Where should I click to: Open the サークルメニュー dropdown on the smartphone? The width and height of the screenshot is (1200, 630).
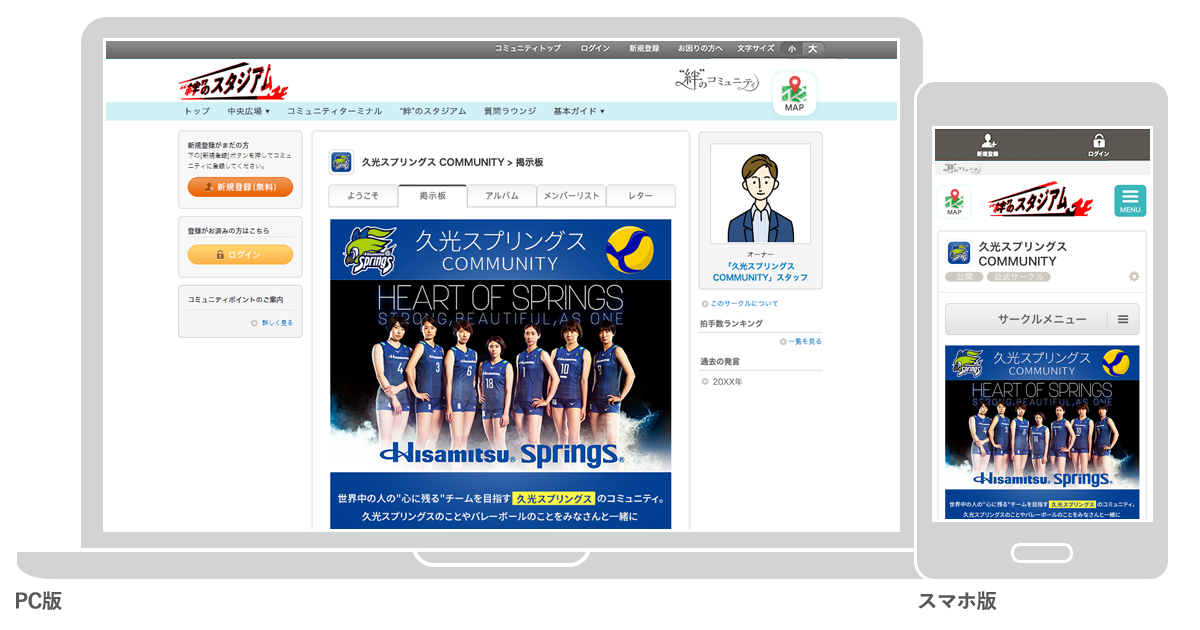(x=1042, y=319)
